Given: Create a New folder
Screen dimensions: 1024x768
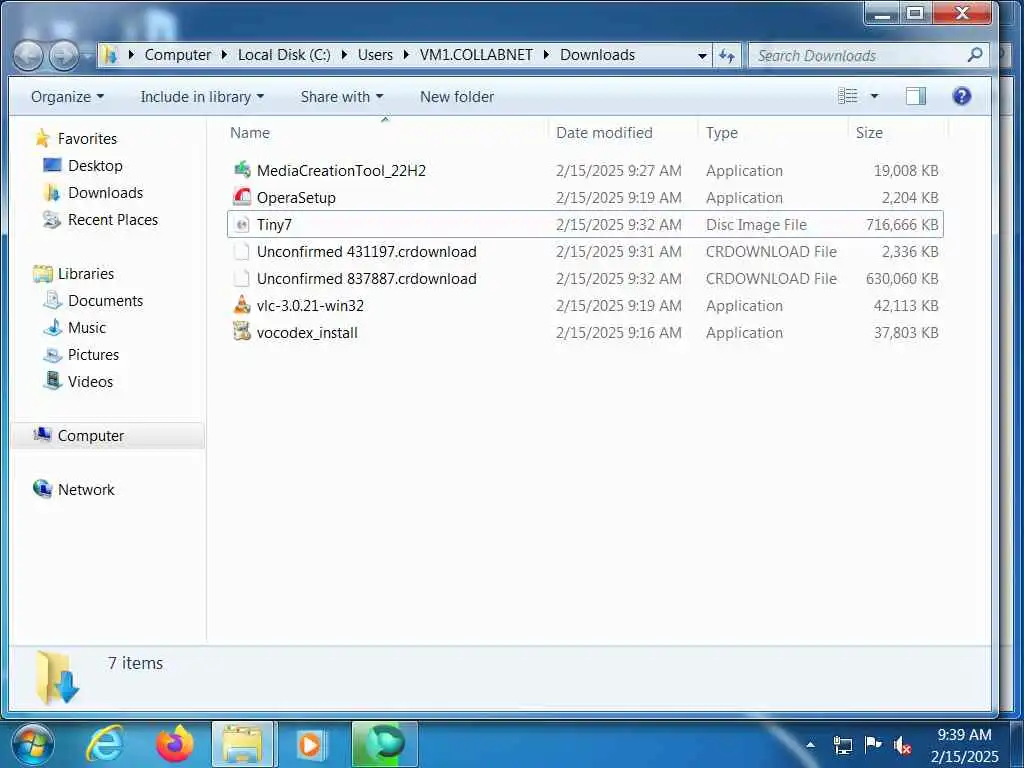Looking at the screenshot, I should (456, 97).
